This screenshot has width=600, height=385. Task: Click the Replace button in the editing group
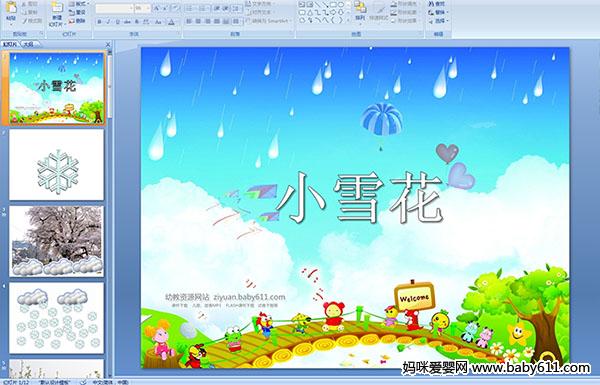[x=437, y=12]
